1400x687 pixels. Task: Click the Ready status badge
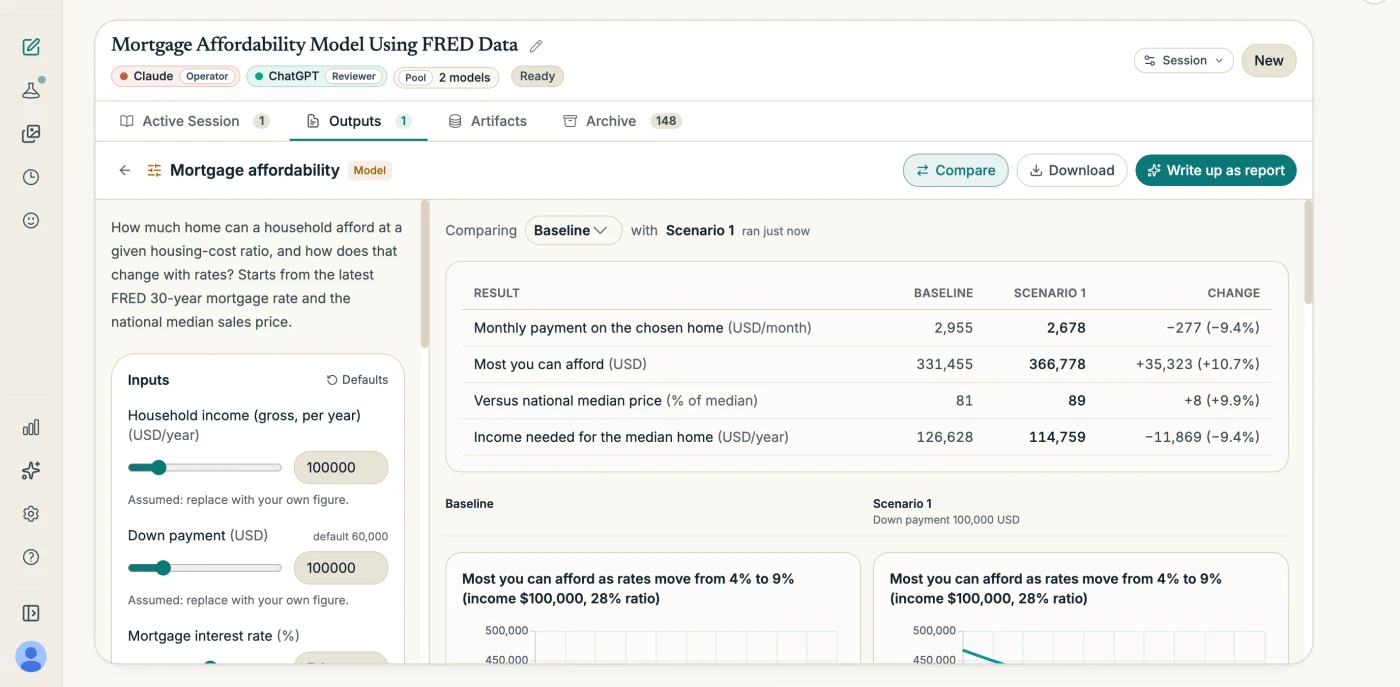tap(538, 76)
